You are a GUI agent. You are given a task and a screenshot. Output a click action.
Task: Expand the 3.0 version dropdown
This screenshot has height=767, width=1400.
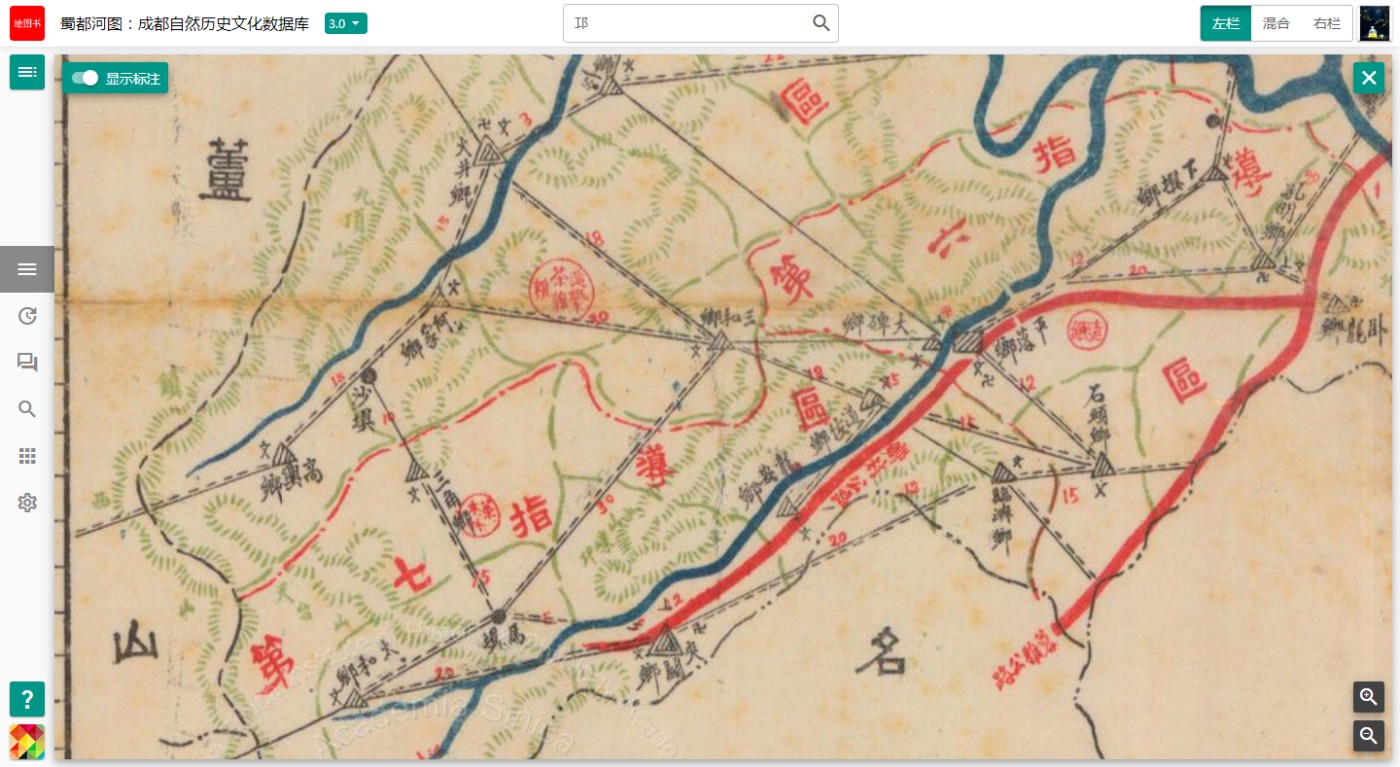(346, 23)
